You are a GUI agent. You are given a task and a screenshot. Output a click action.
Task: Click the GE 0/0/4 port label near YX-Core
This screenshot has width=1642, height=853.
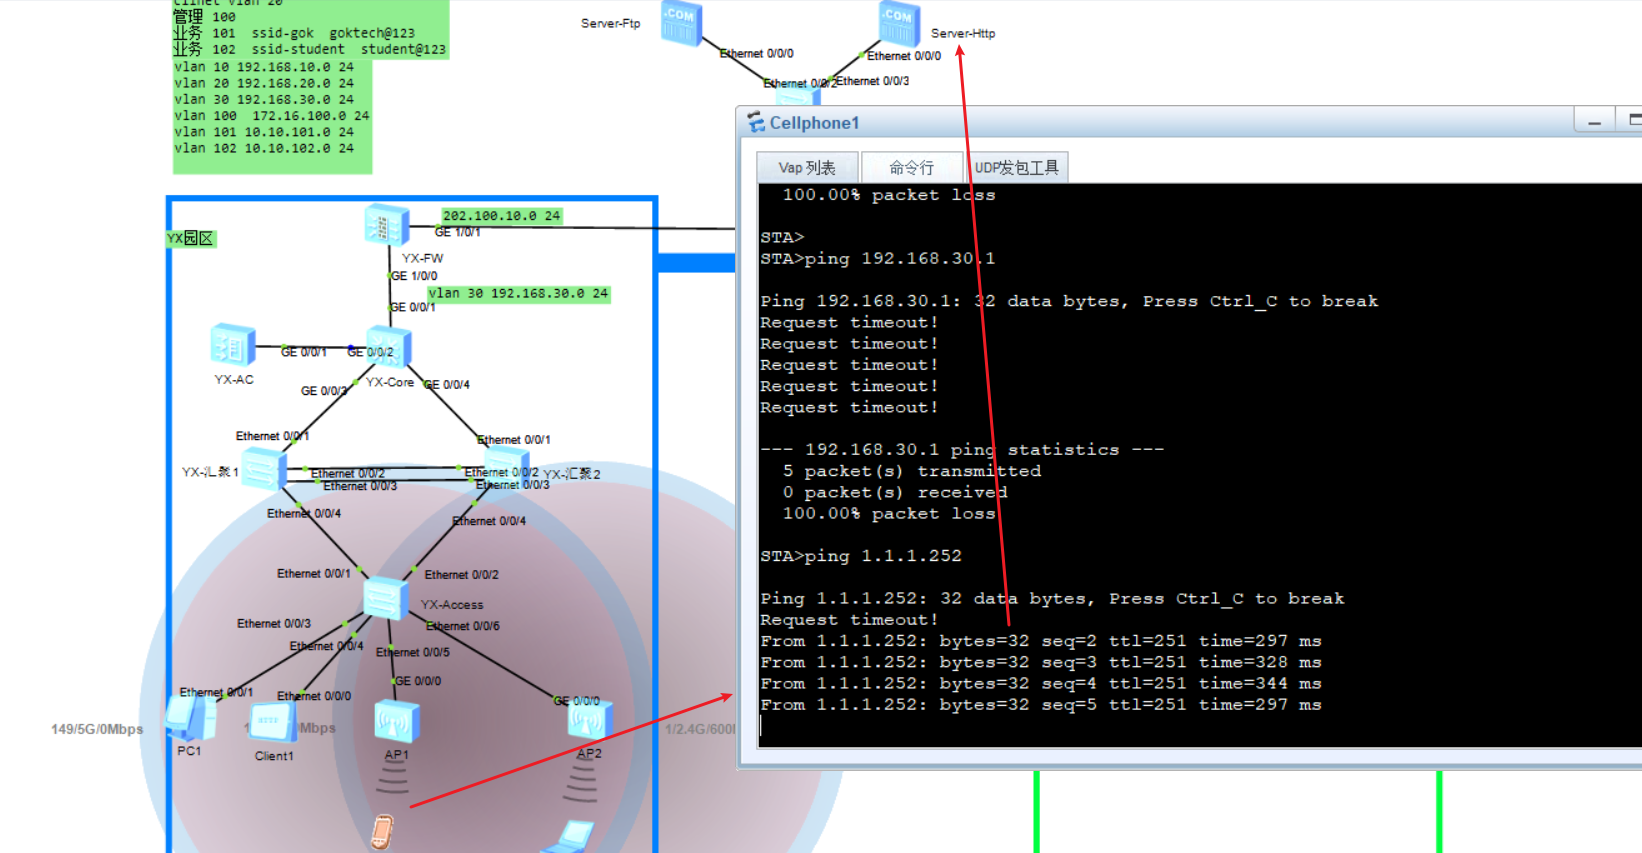[x=447, y=384]
